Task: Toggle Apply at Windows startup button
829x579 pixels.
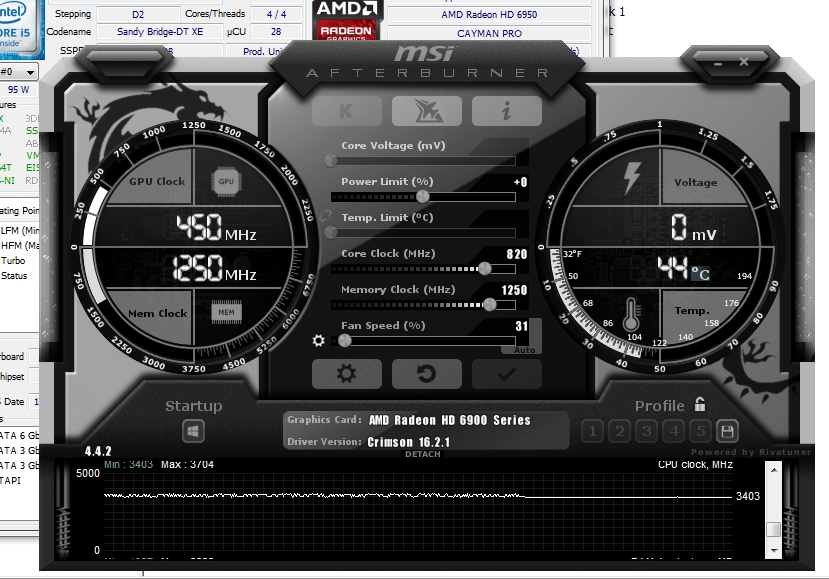Action: pyautogui.click(x=193, y=431)
